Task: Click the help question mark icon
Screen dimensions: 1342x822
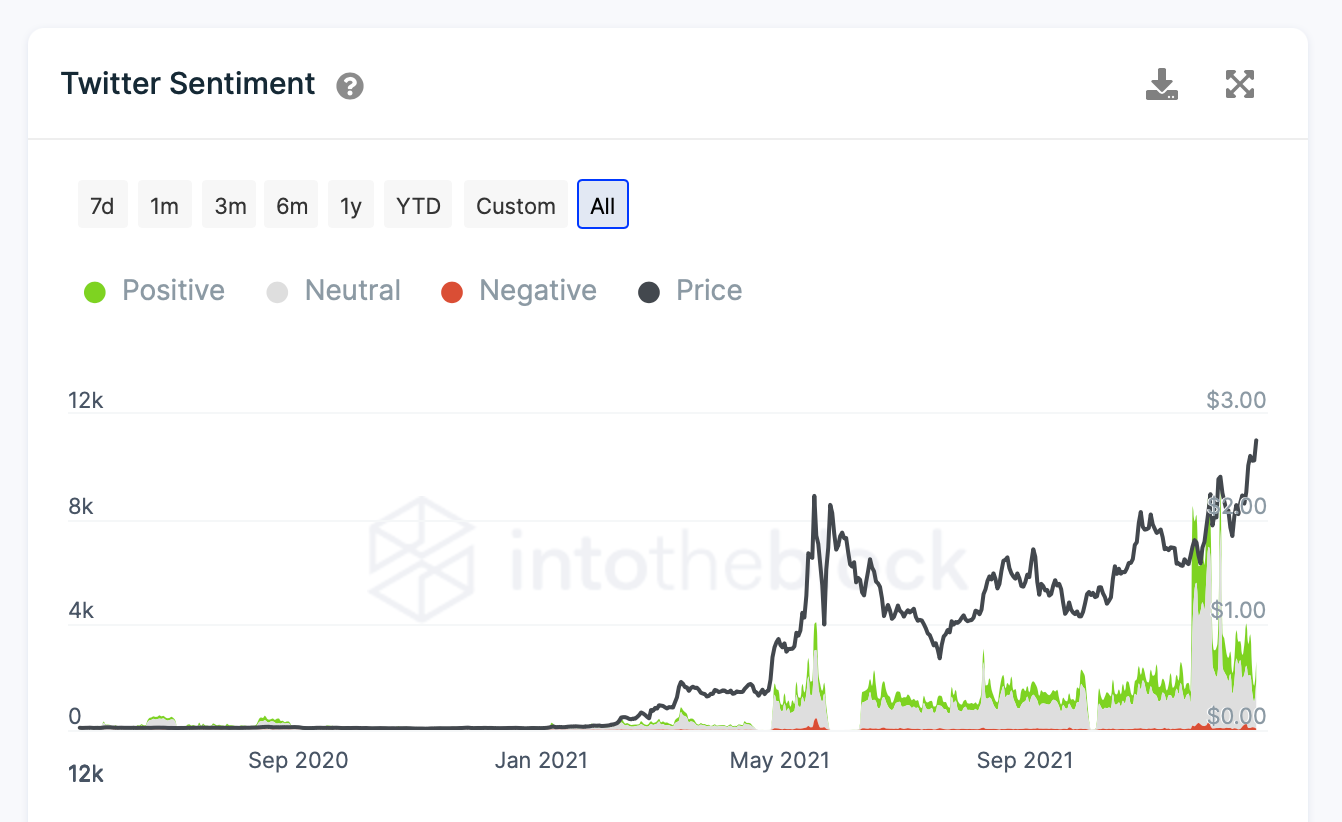Action: point(350,86)
